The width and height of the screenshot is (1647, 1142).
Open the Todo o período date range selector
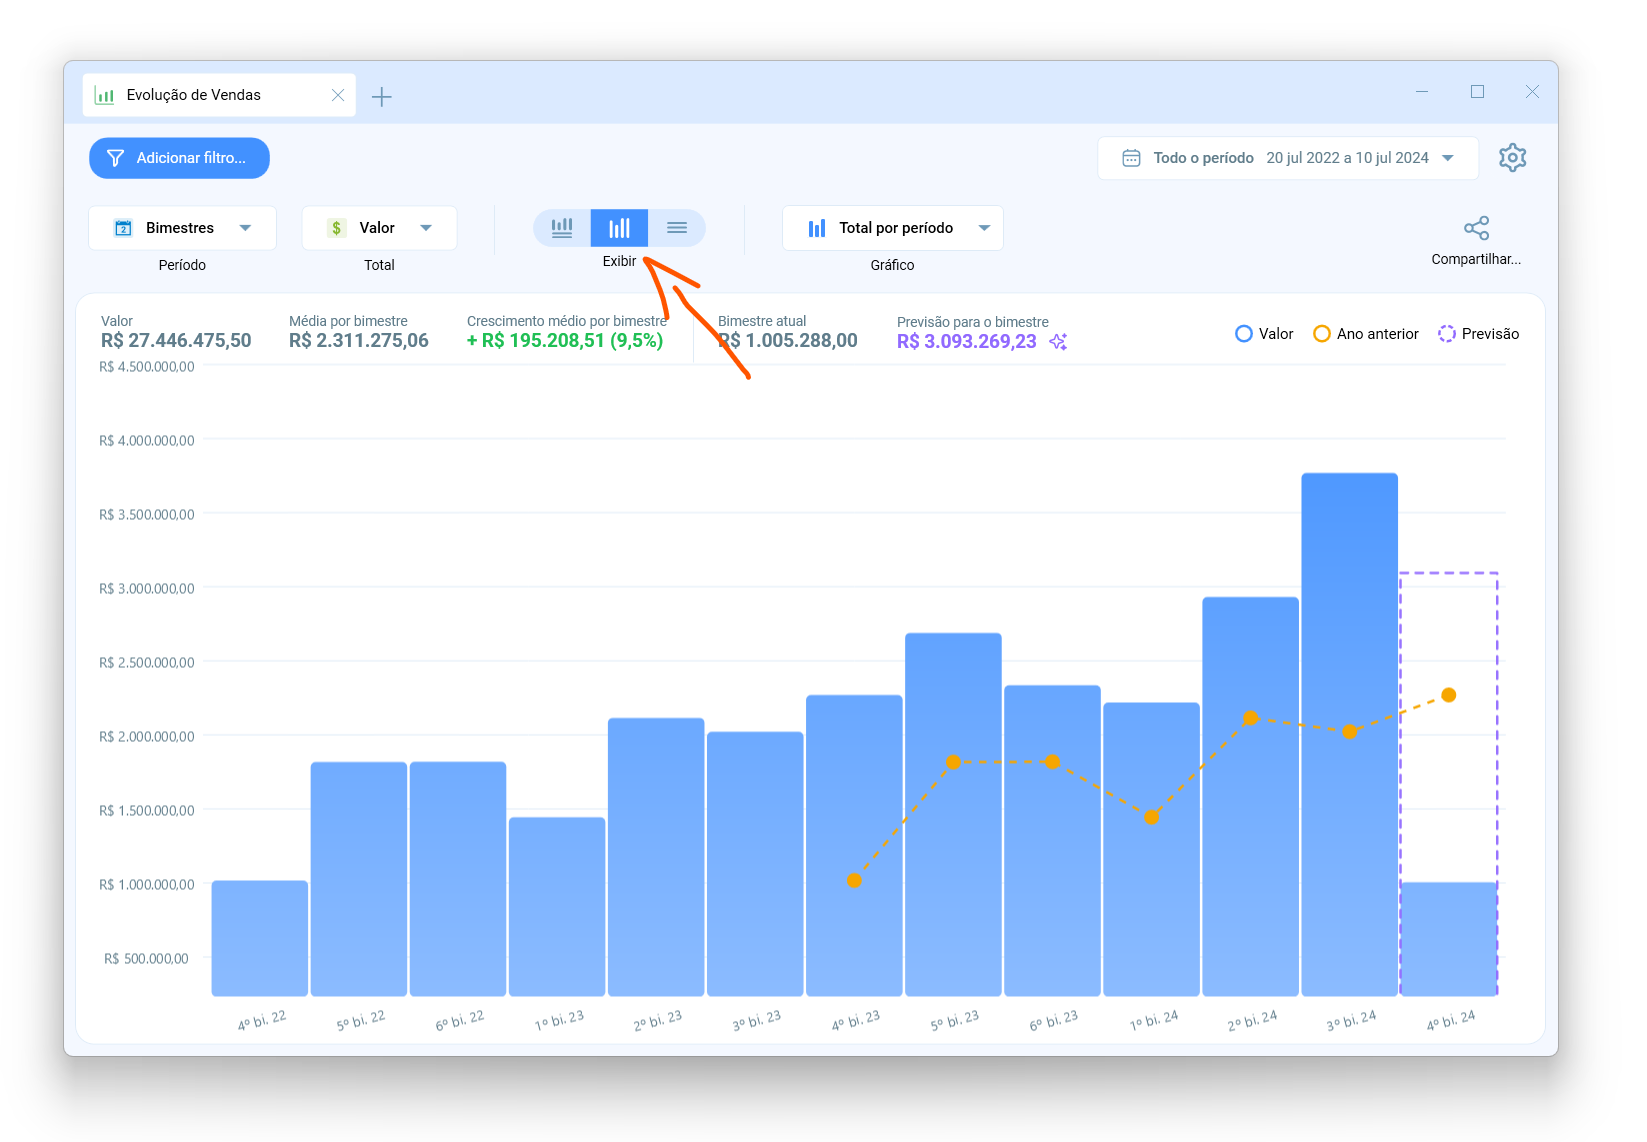1288,158
